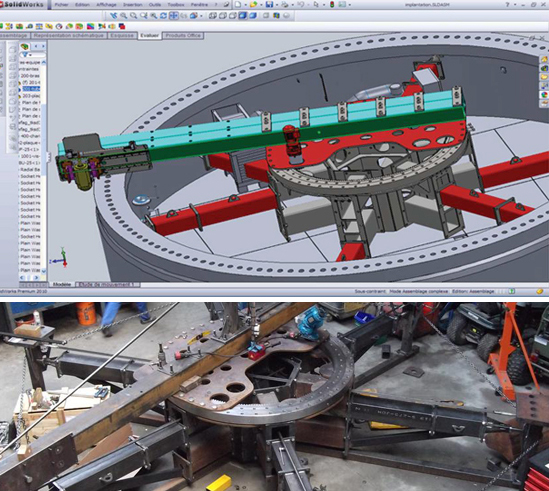Open the Toolbox menu
The height and width of the screenshot is (491, 549).
(x=176, y=5)
